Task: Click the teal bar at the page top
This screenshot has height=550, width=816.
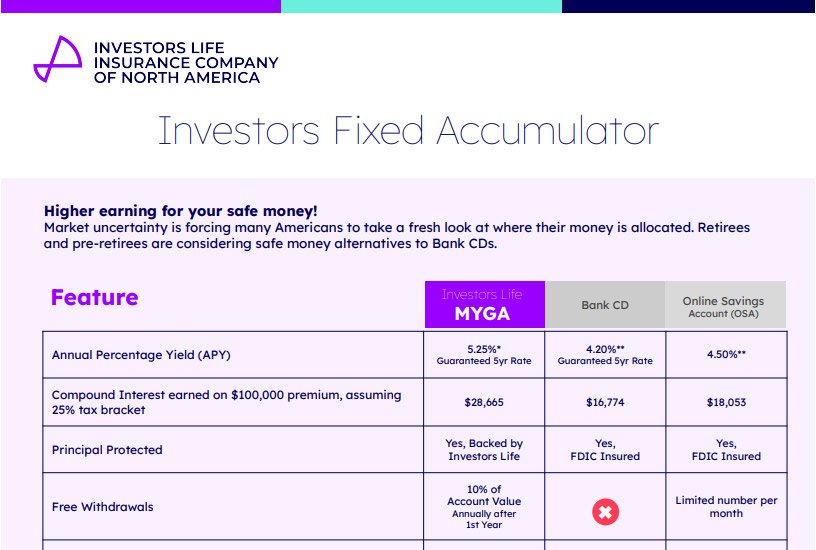Action: pyautogui.click(x=420, y=6)
